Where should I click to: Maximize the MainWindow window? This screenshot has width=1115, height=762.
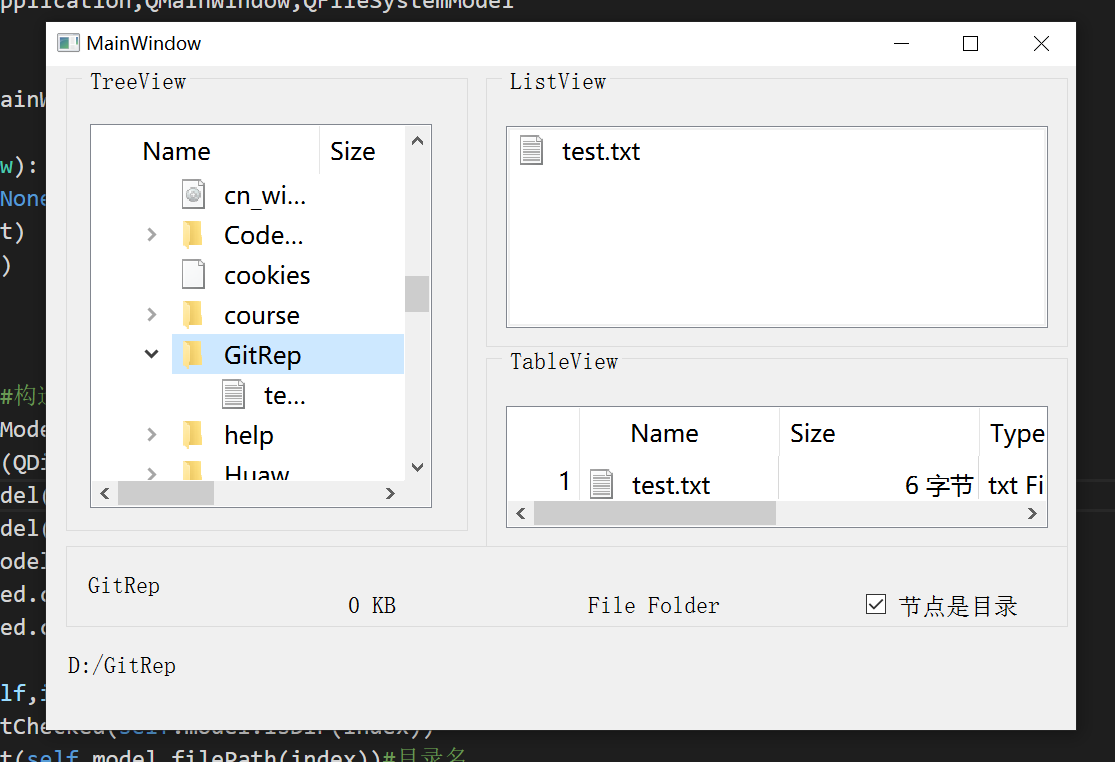(x=971, y=43)
